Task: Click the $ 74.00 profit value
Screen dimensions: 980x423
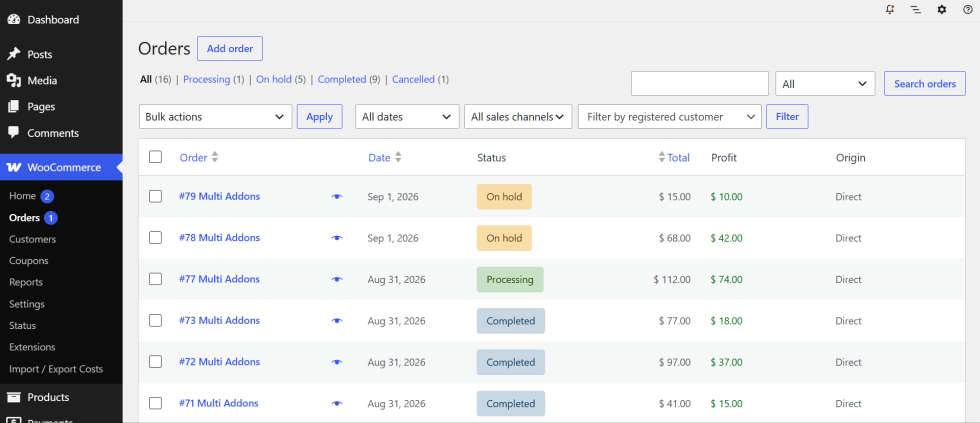Action: tap(726, 279)
